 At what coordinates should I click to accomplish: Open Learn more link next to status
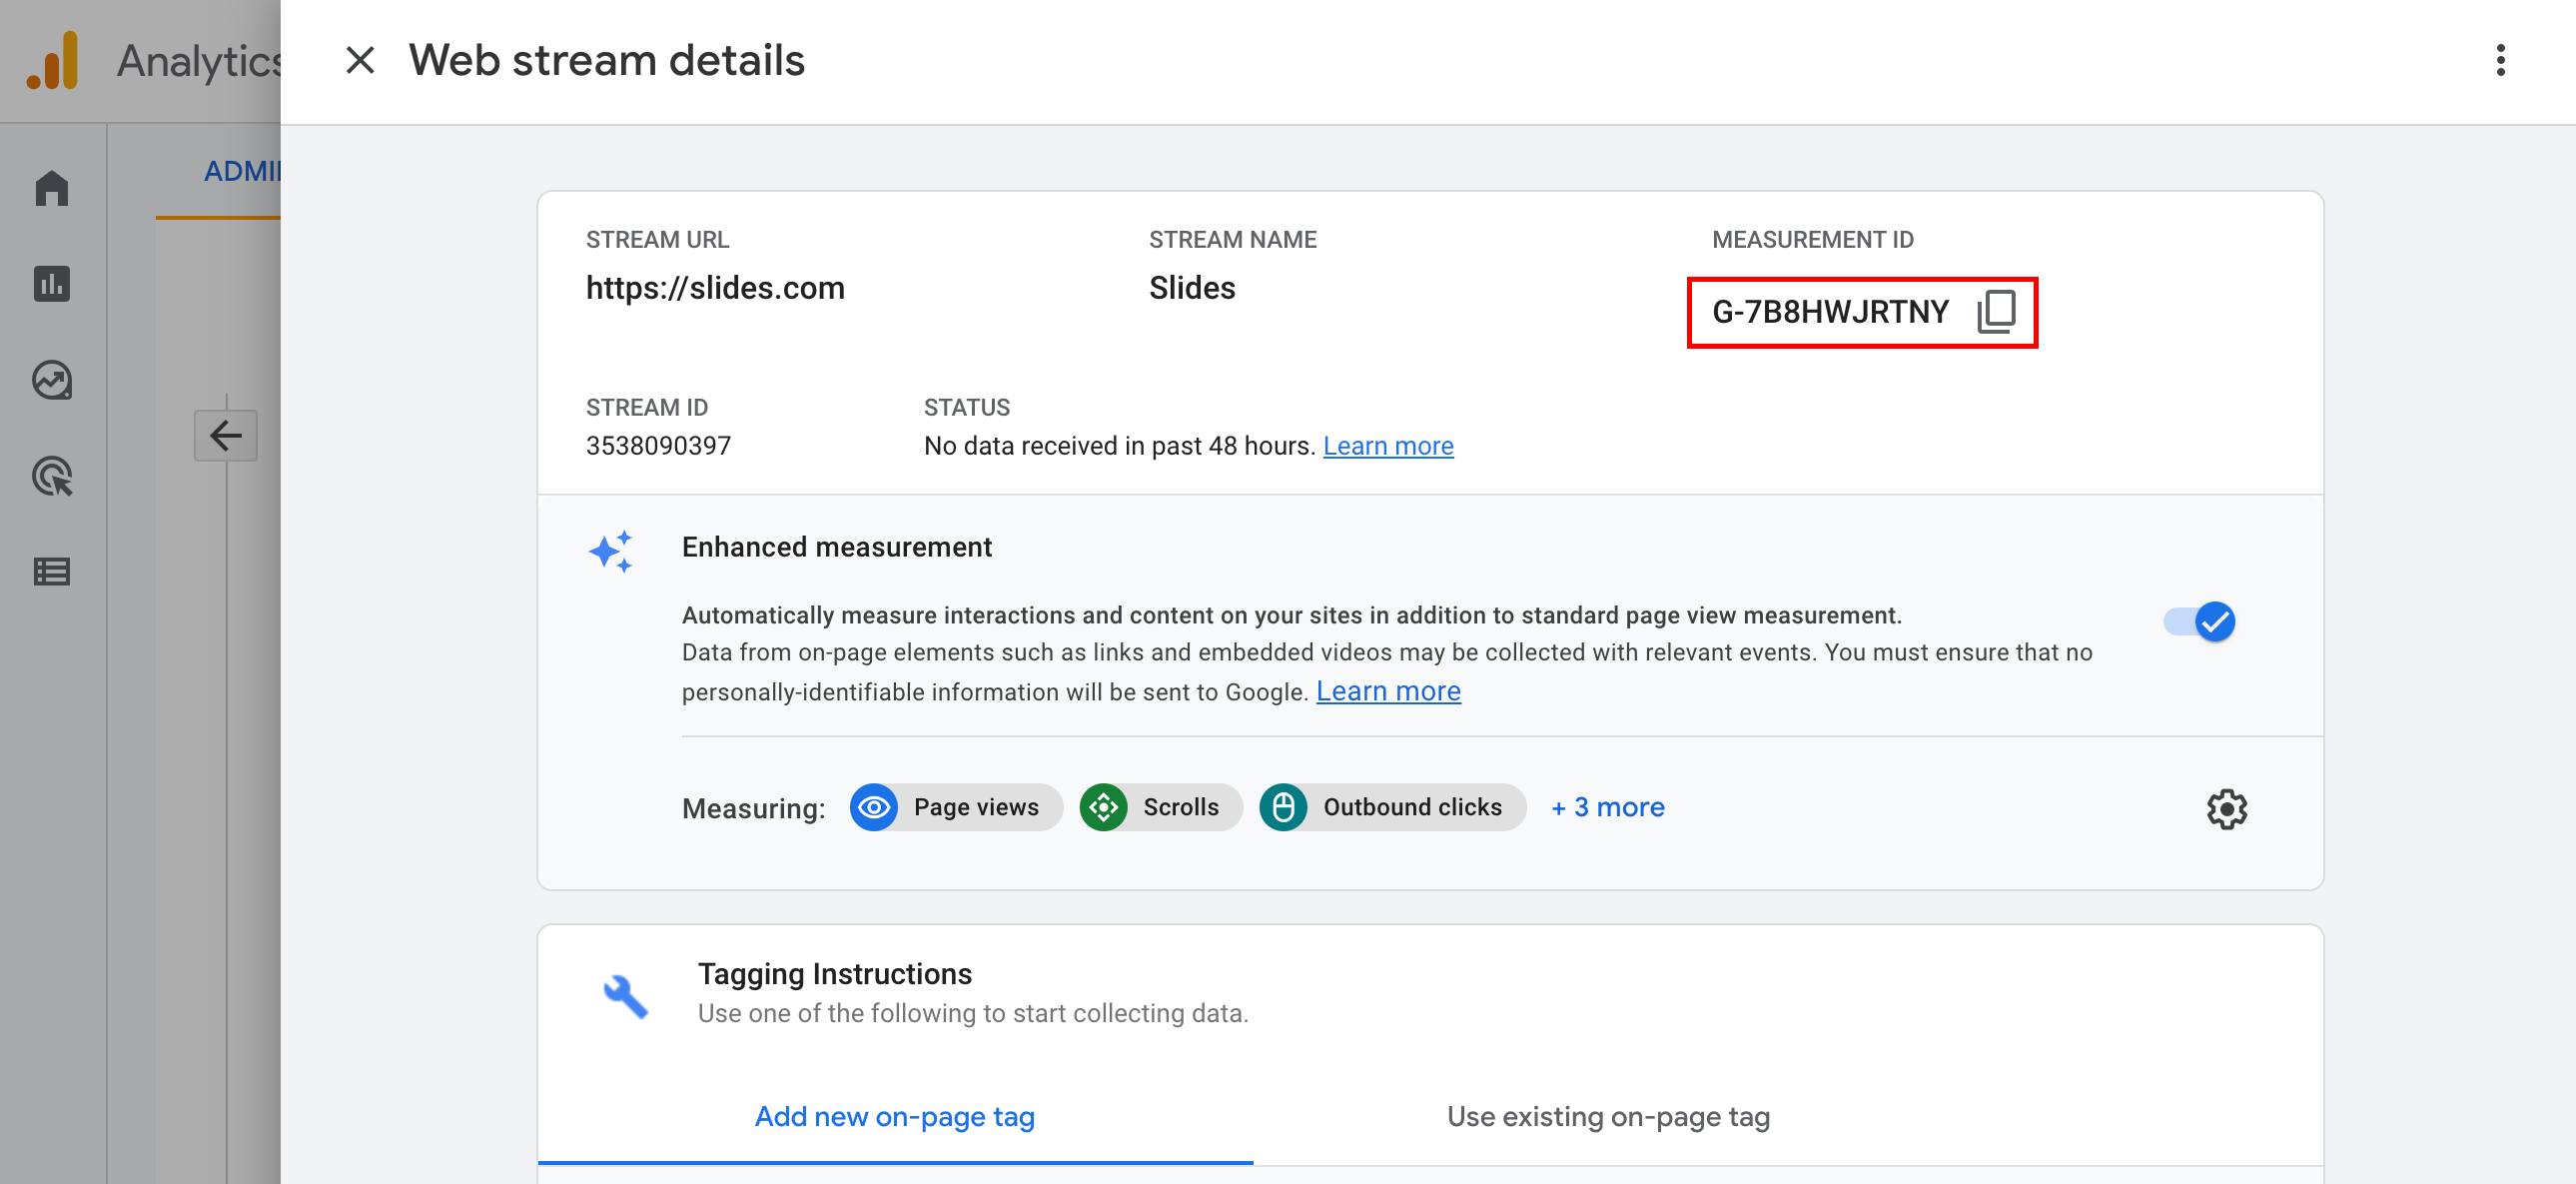(x=1388, y=446)
